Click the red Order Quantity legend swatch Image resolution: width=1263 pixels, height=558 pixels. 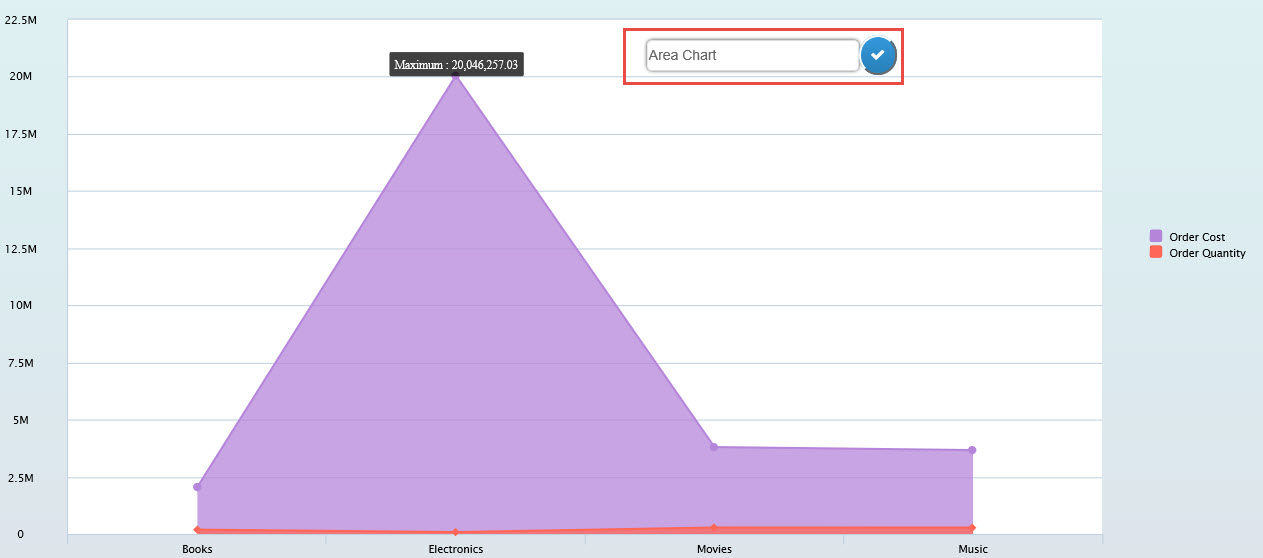(x=1156, y=253)
